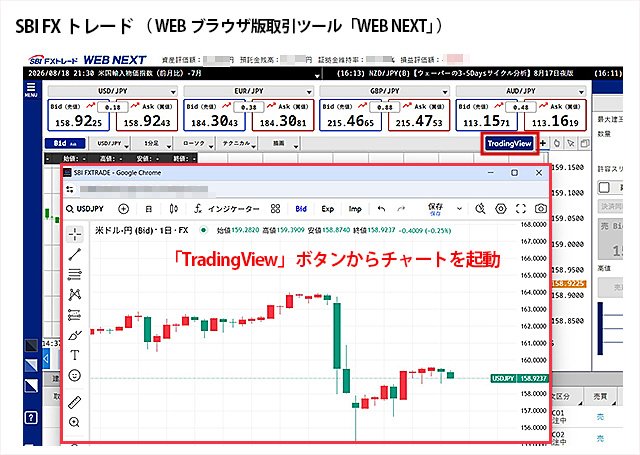
Task: Click the duplicate windows icon in chart toolbar
Action: pyautogui.click(x=584, y=143)
